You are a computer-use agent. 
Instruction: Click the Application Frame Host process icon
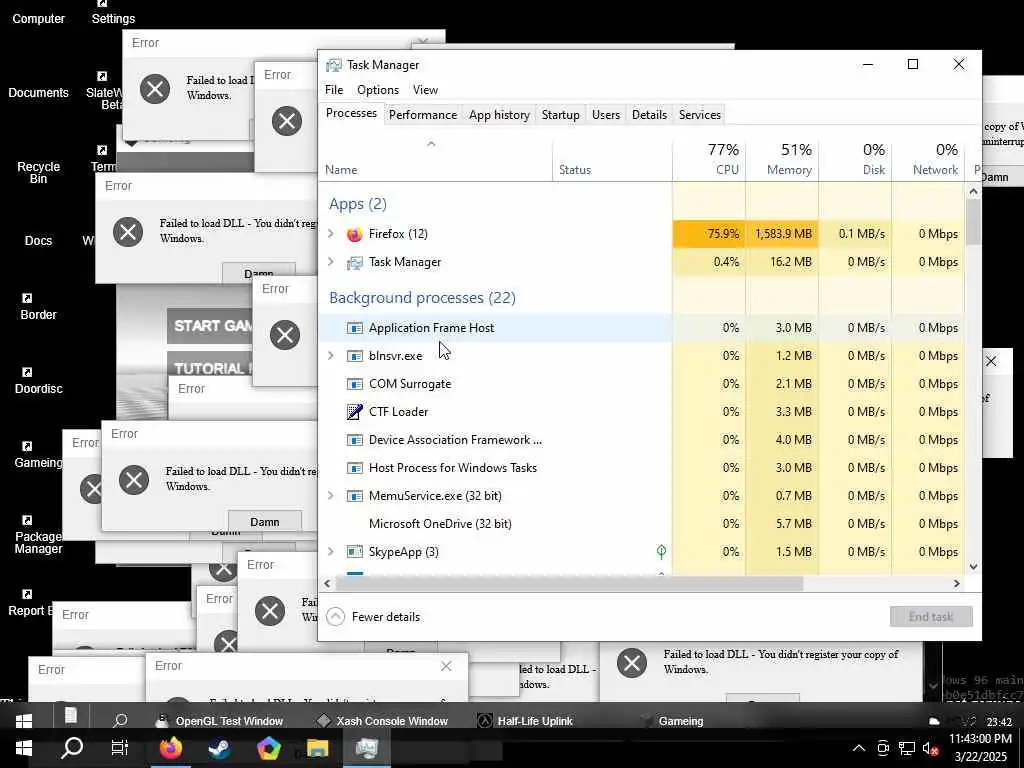355,328
